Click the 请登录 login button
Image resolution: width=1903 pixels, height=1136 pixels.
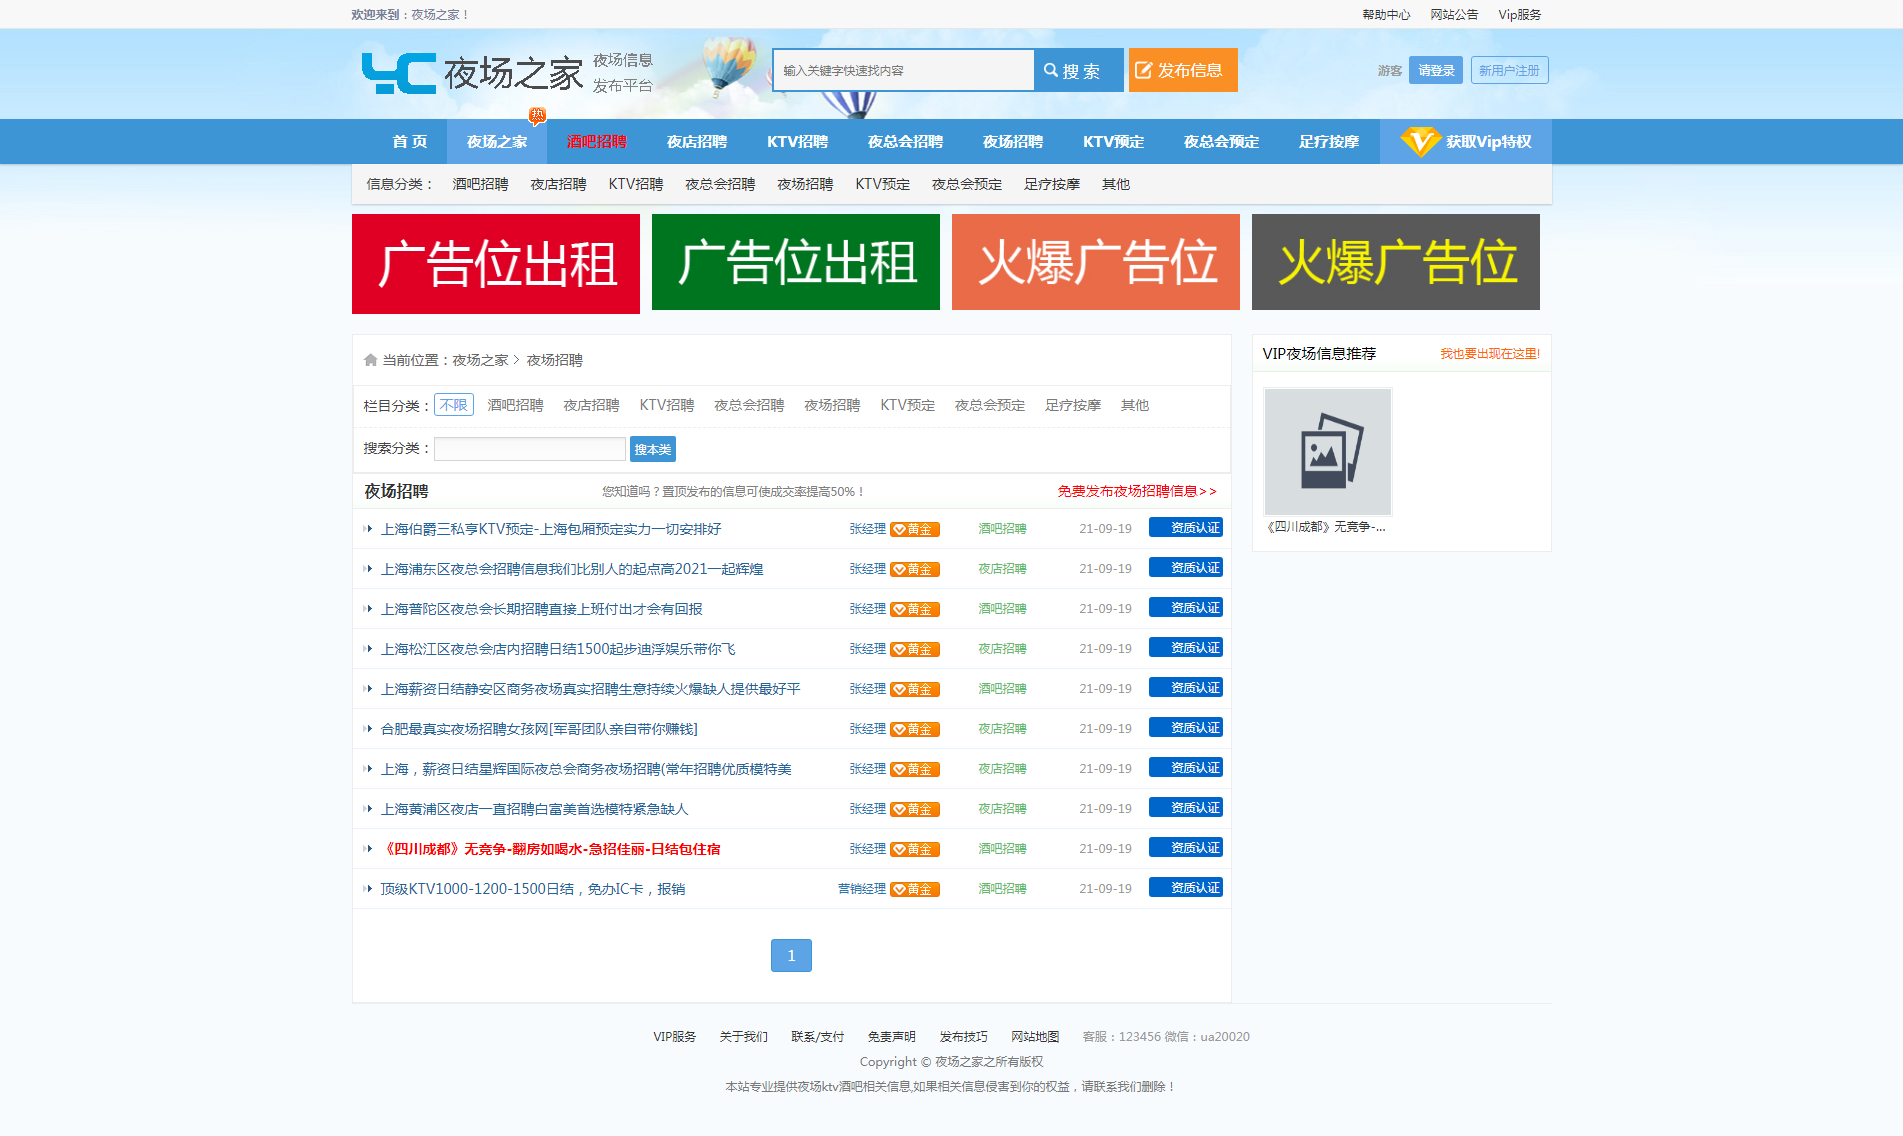pos(1435,70)
